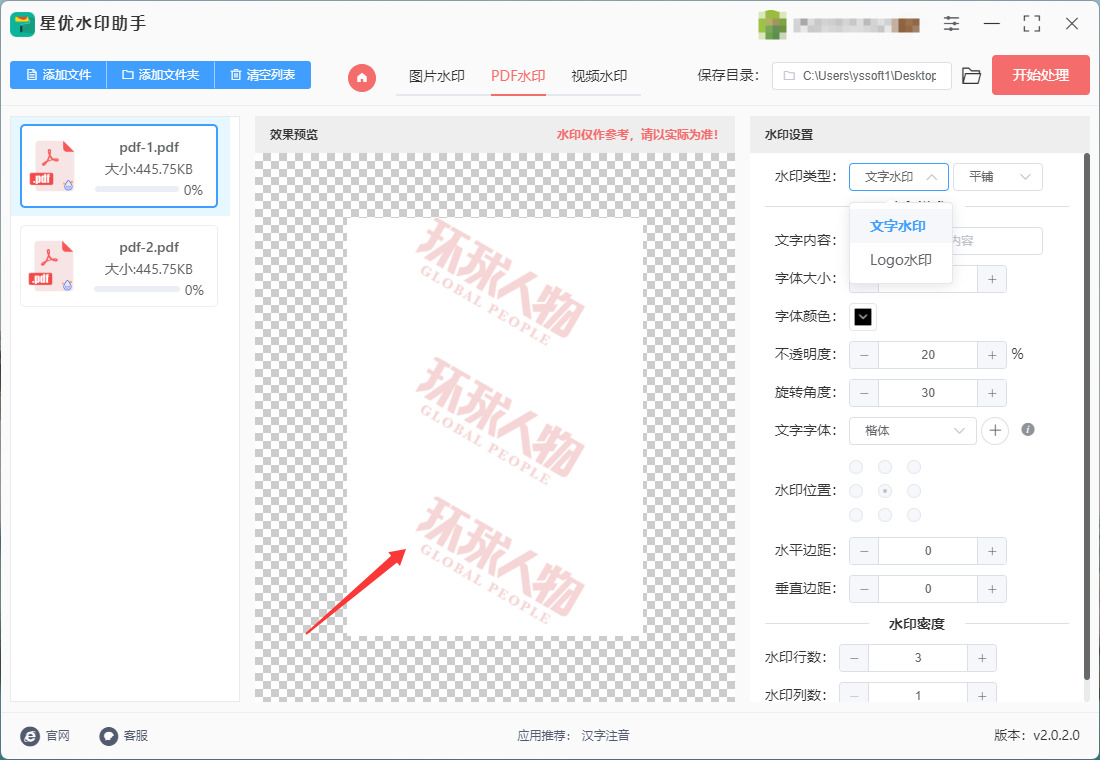1100x760 pixels.
Task: Open 官网 link
Action: coord(58,735)
